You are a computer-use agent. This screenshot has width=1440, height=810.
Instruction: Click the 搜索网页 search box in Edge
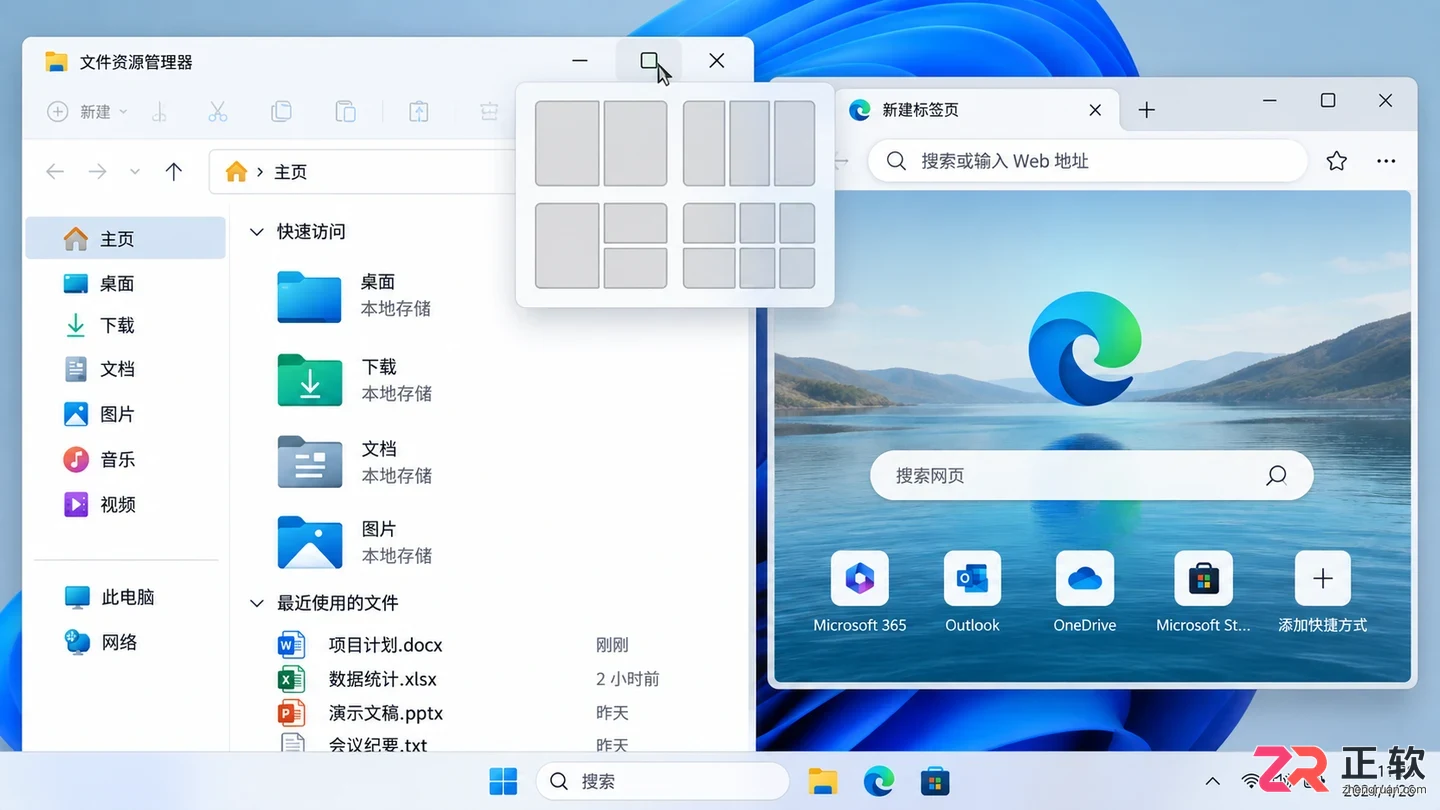pyautogui.click(x=1091, y=476)
